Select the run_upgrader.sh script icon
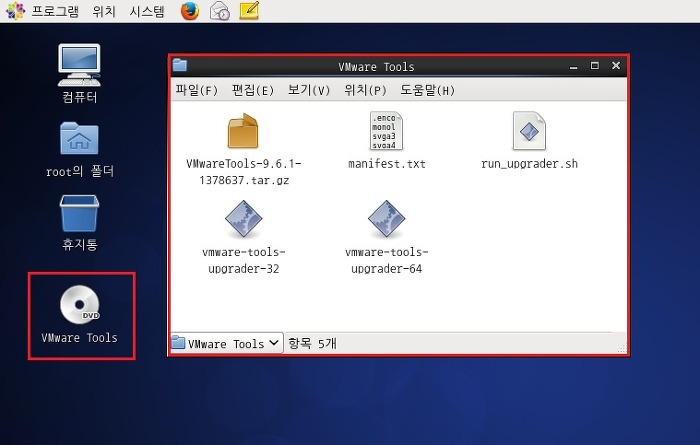The height and width of the screenshot is (445, 700). tap(529, 131)
